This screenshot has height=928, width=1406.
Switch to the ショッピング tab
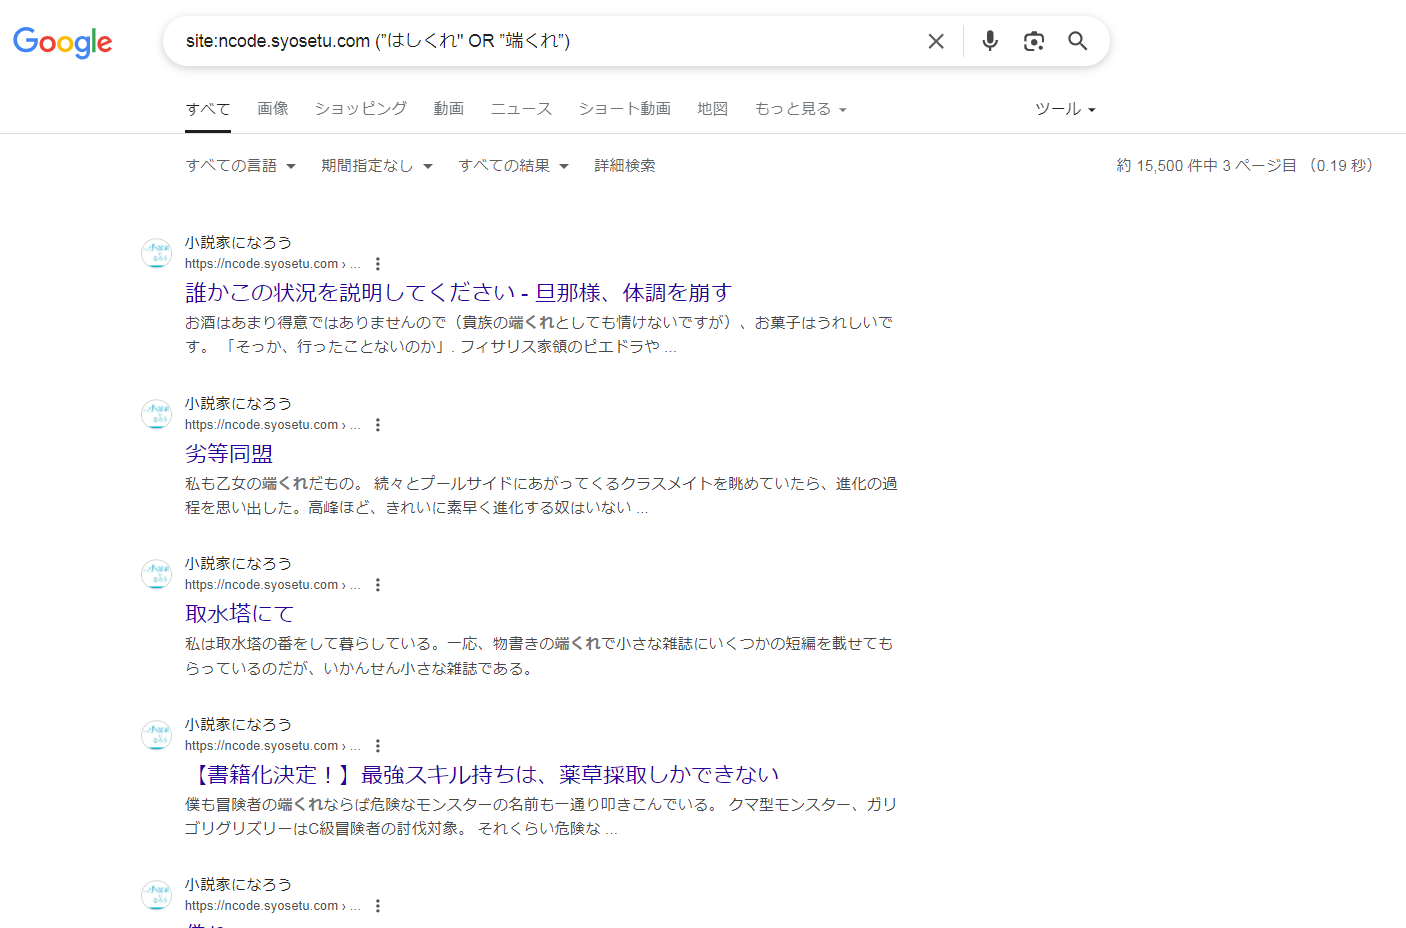(361, 109)
